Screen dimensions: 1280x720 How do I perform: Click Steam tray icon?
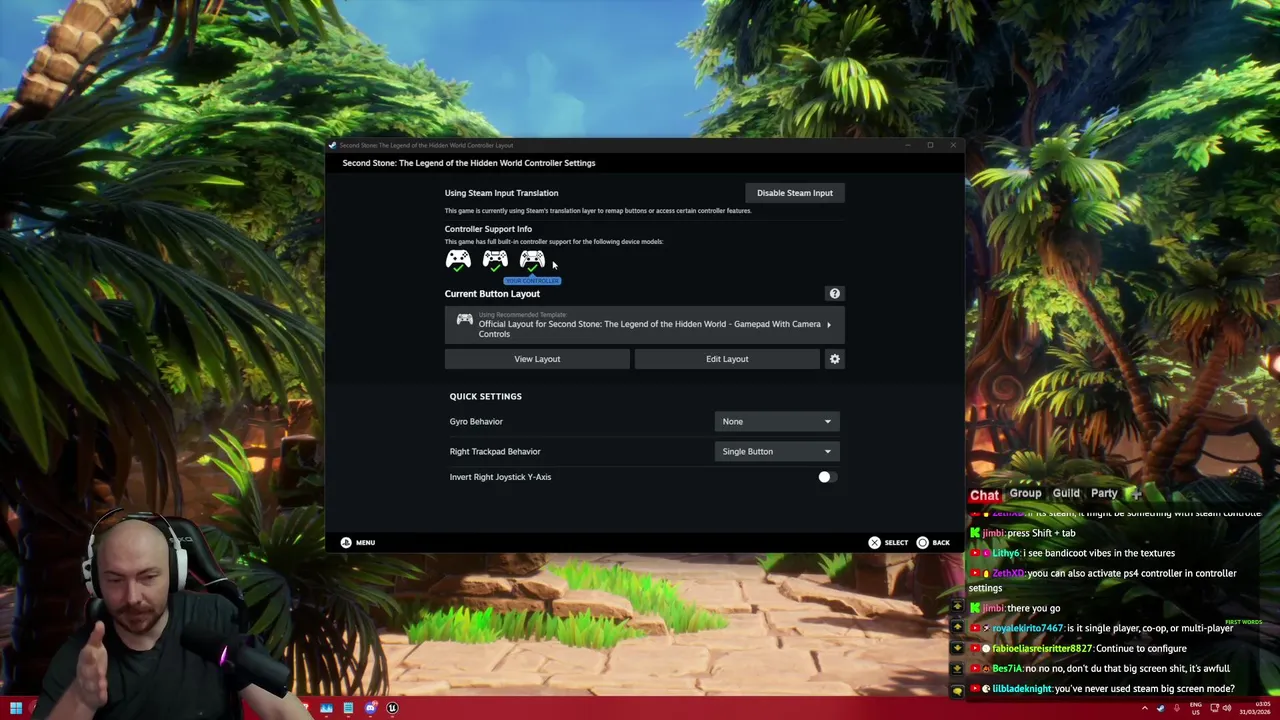click(1161, 708)
